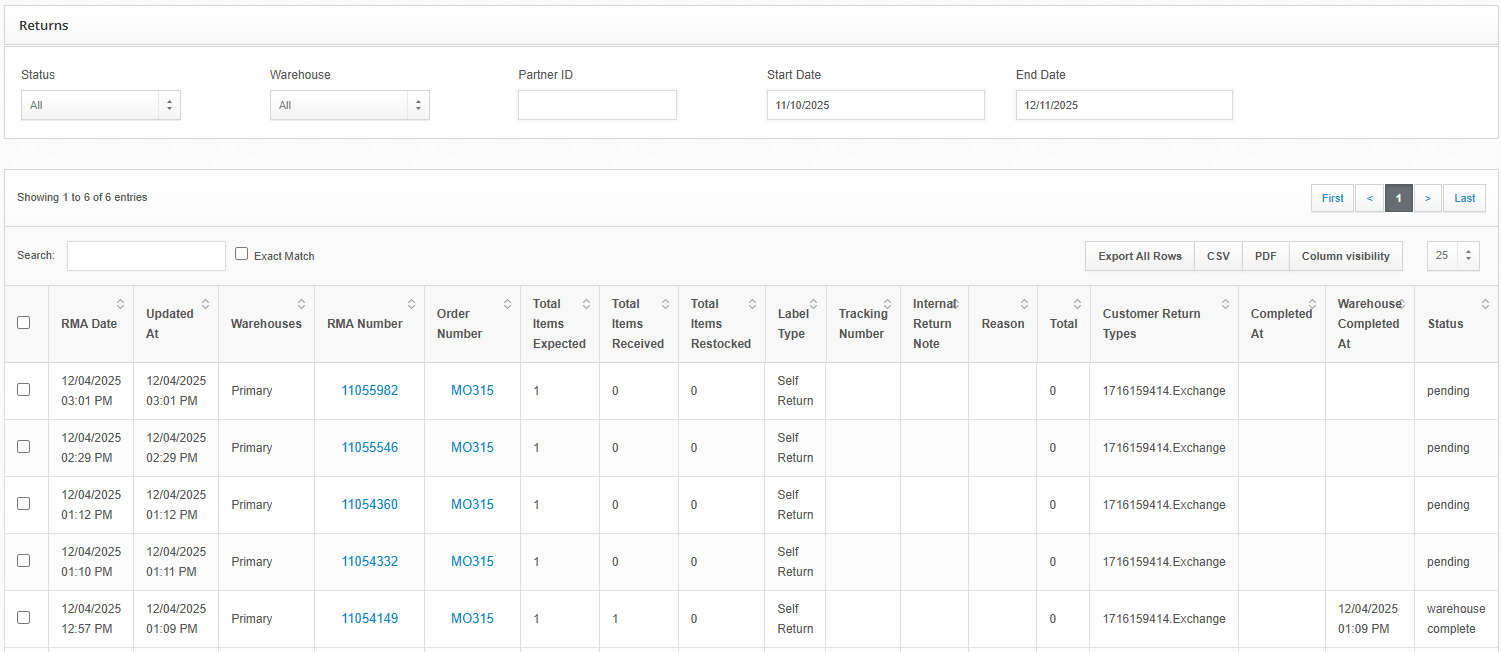Enable the Exact Match checkbox
Viewport: 1501px width, 652px height.
241,254
